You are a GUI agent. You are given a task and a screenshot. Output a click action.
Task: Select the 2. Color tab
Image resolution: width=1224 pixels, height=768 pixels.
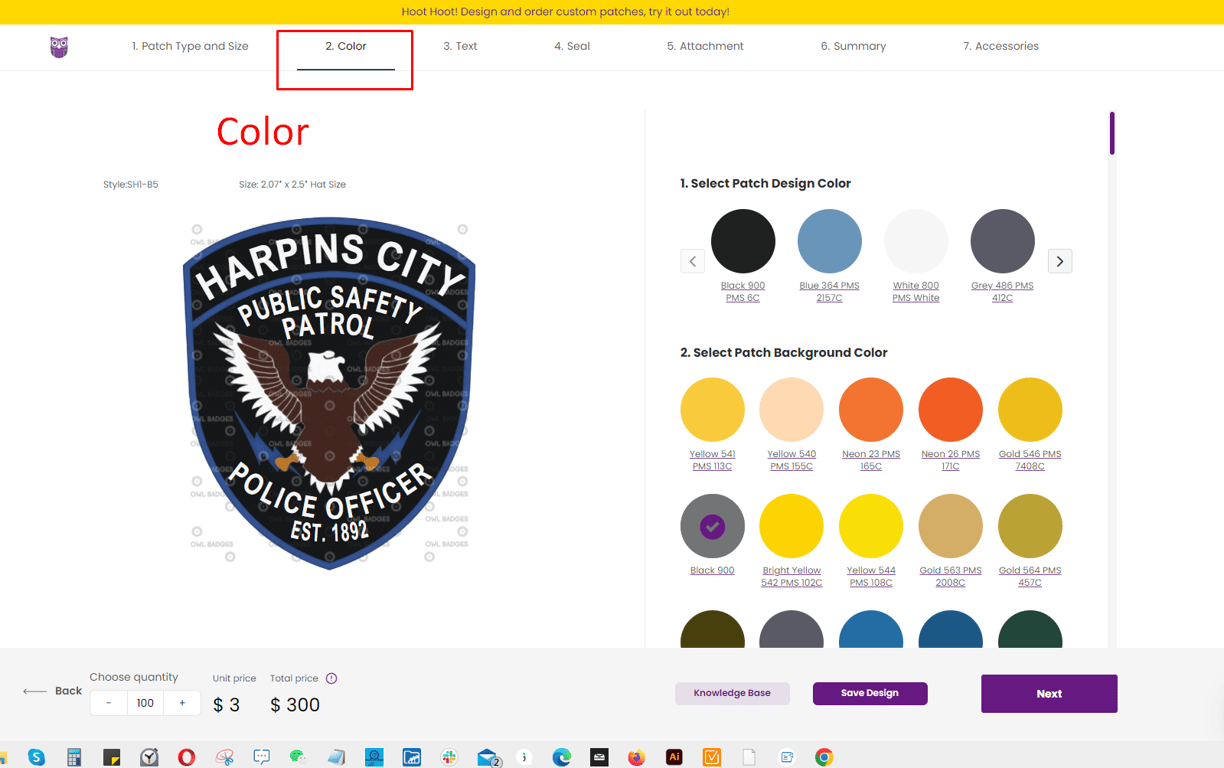(x=346, y=46)
